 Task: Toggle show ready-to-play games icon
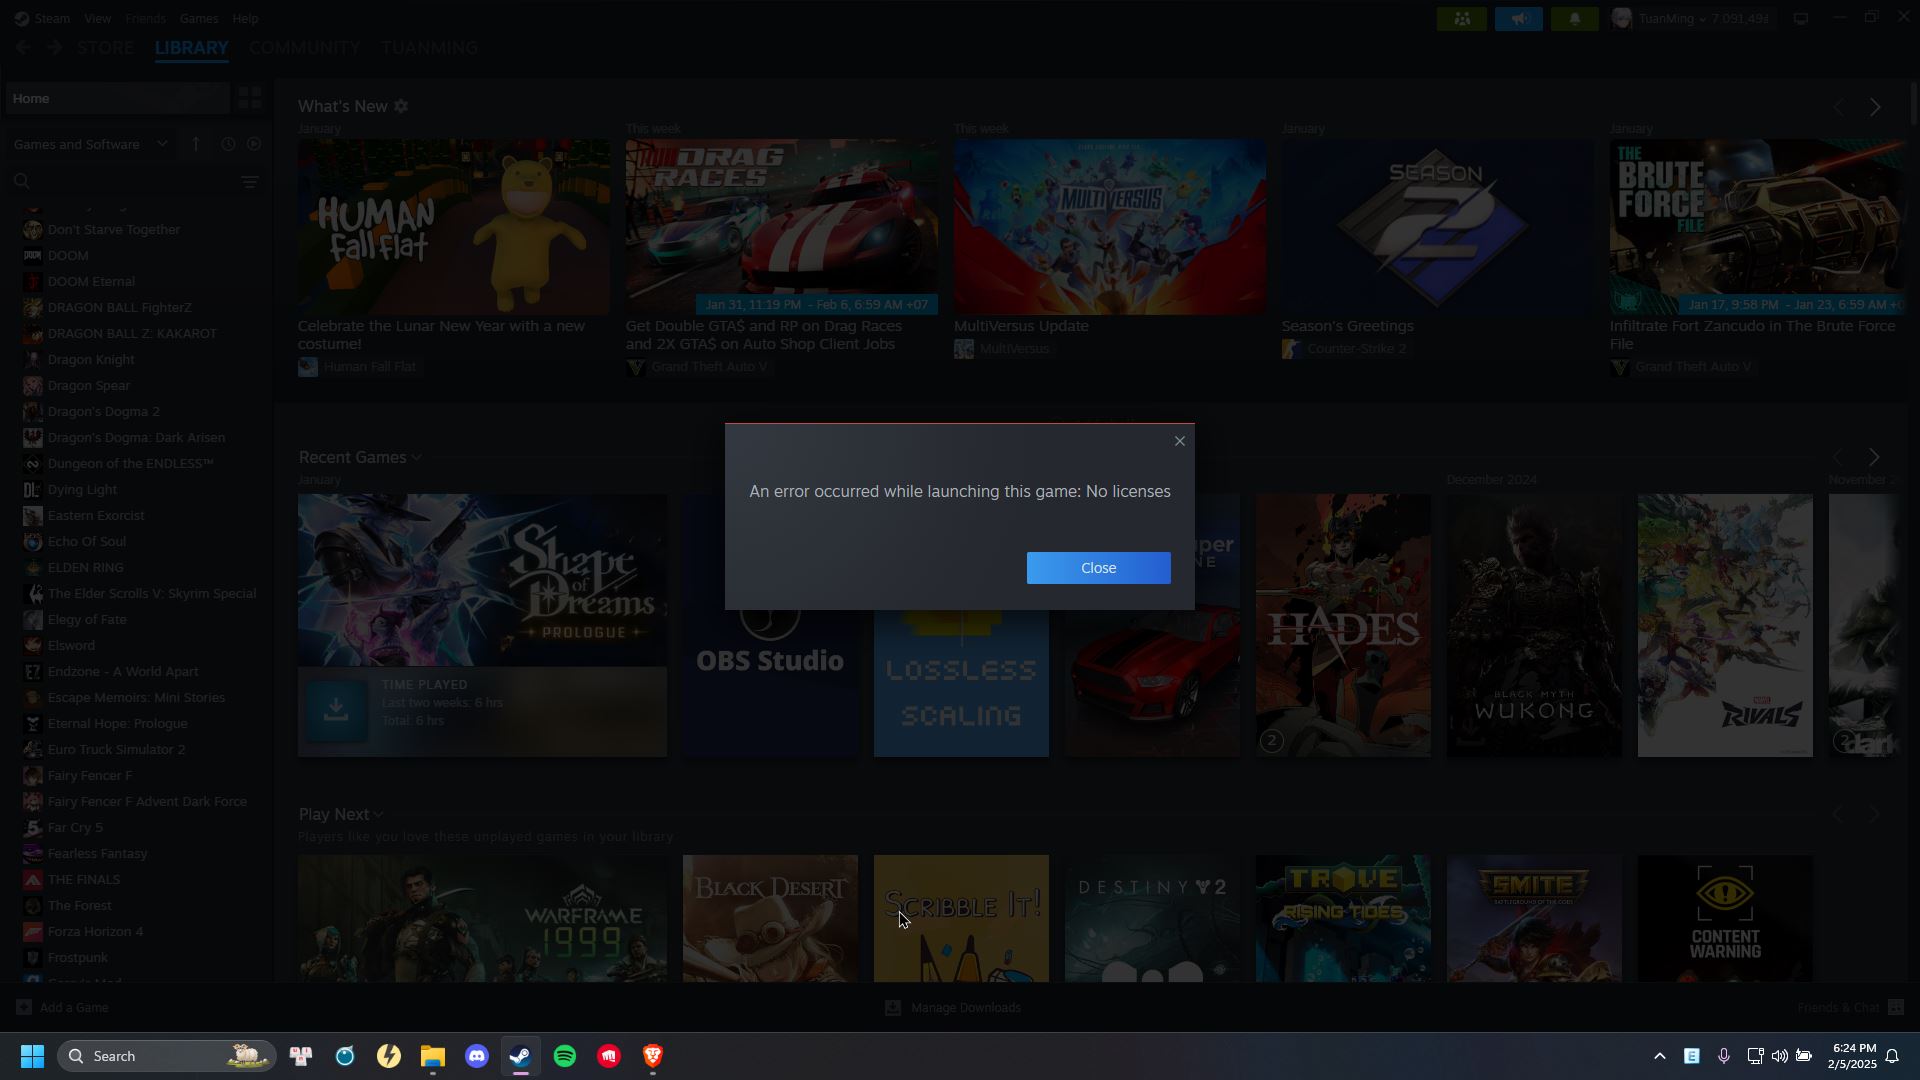coord(254,144)
